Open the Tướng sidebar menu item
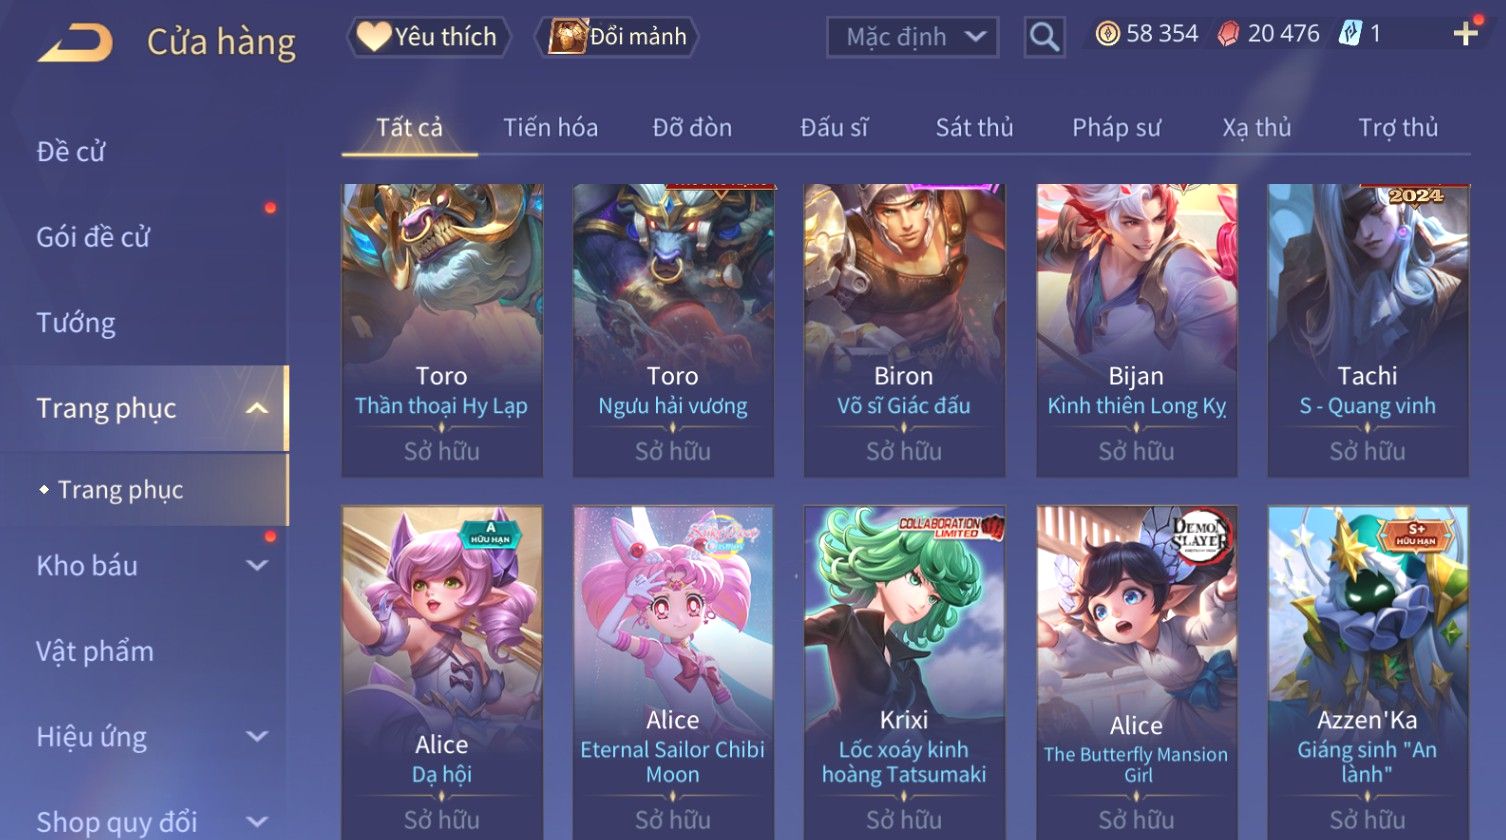This screenshot has height=840, width=1506. click(x=76, y=323)
